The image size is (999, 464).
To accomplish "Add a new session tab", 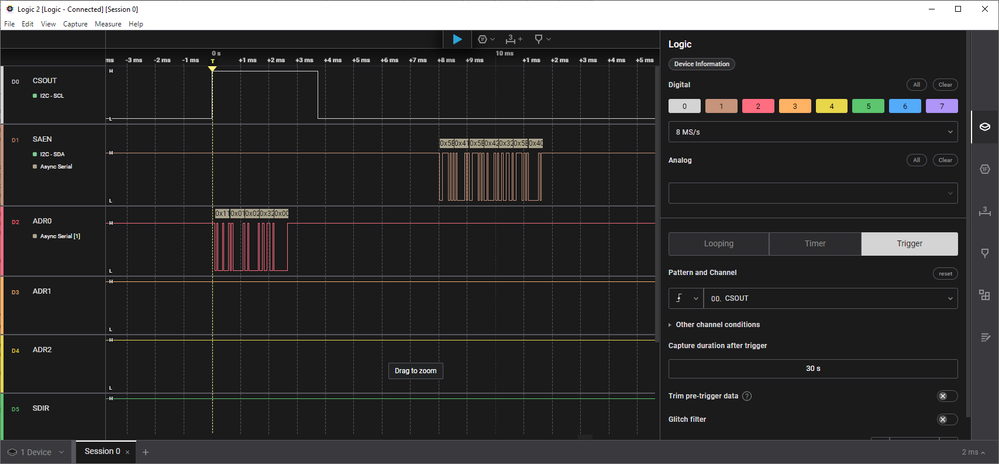I will pyautogui.click(x=145, y=452).
